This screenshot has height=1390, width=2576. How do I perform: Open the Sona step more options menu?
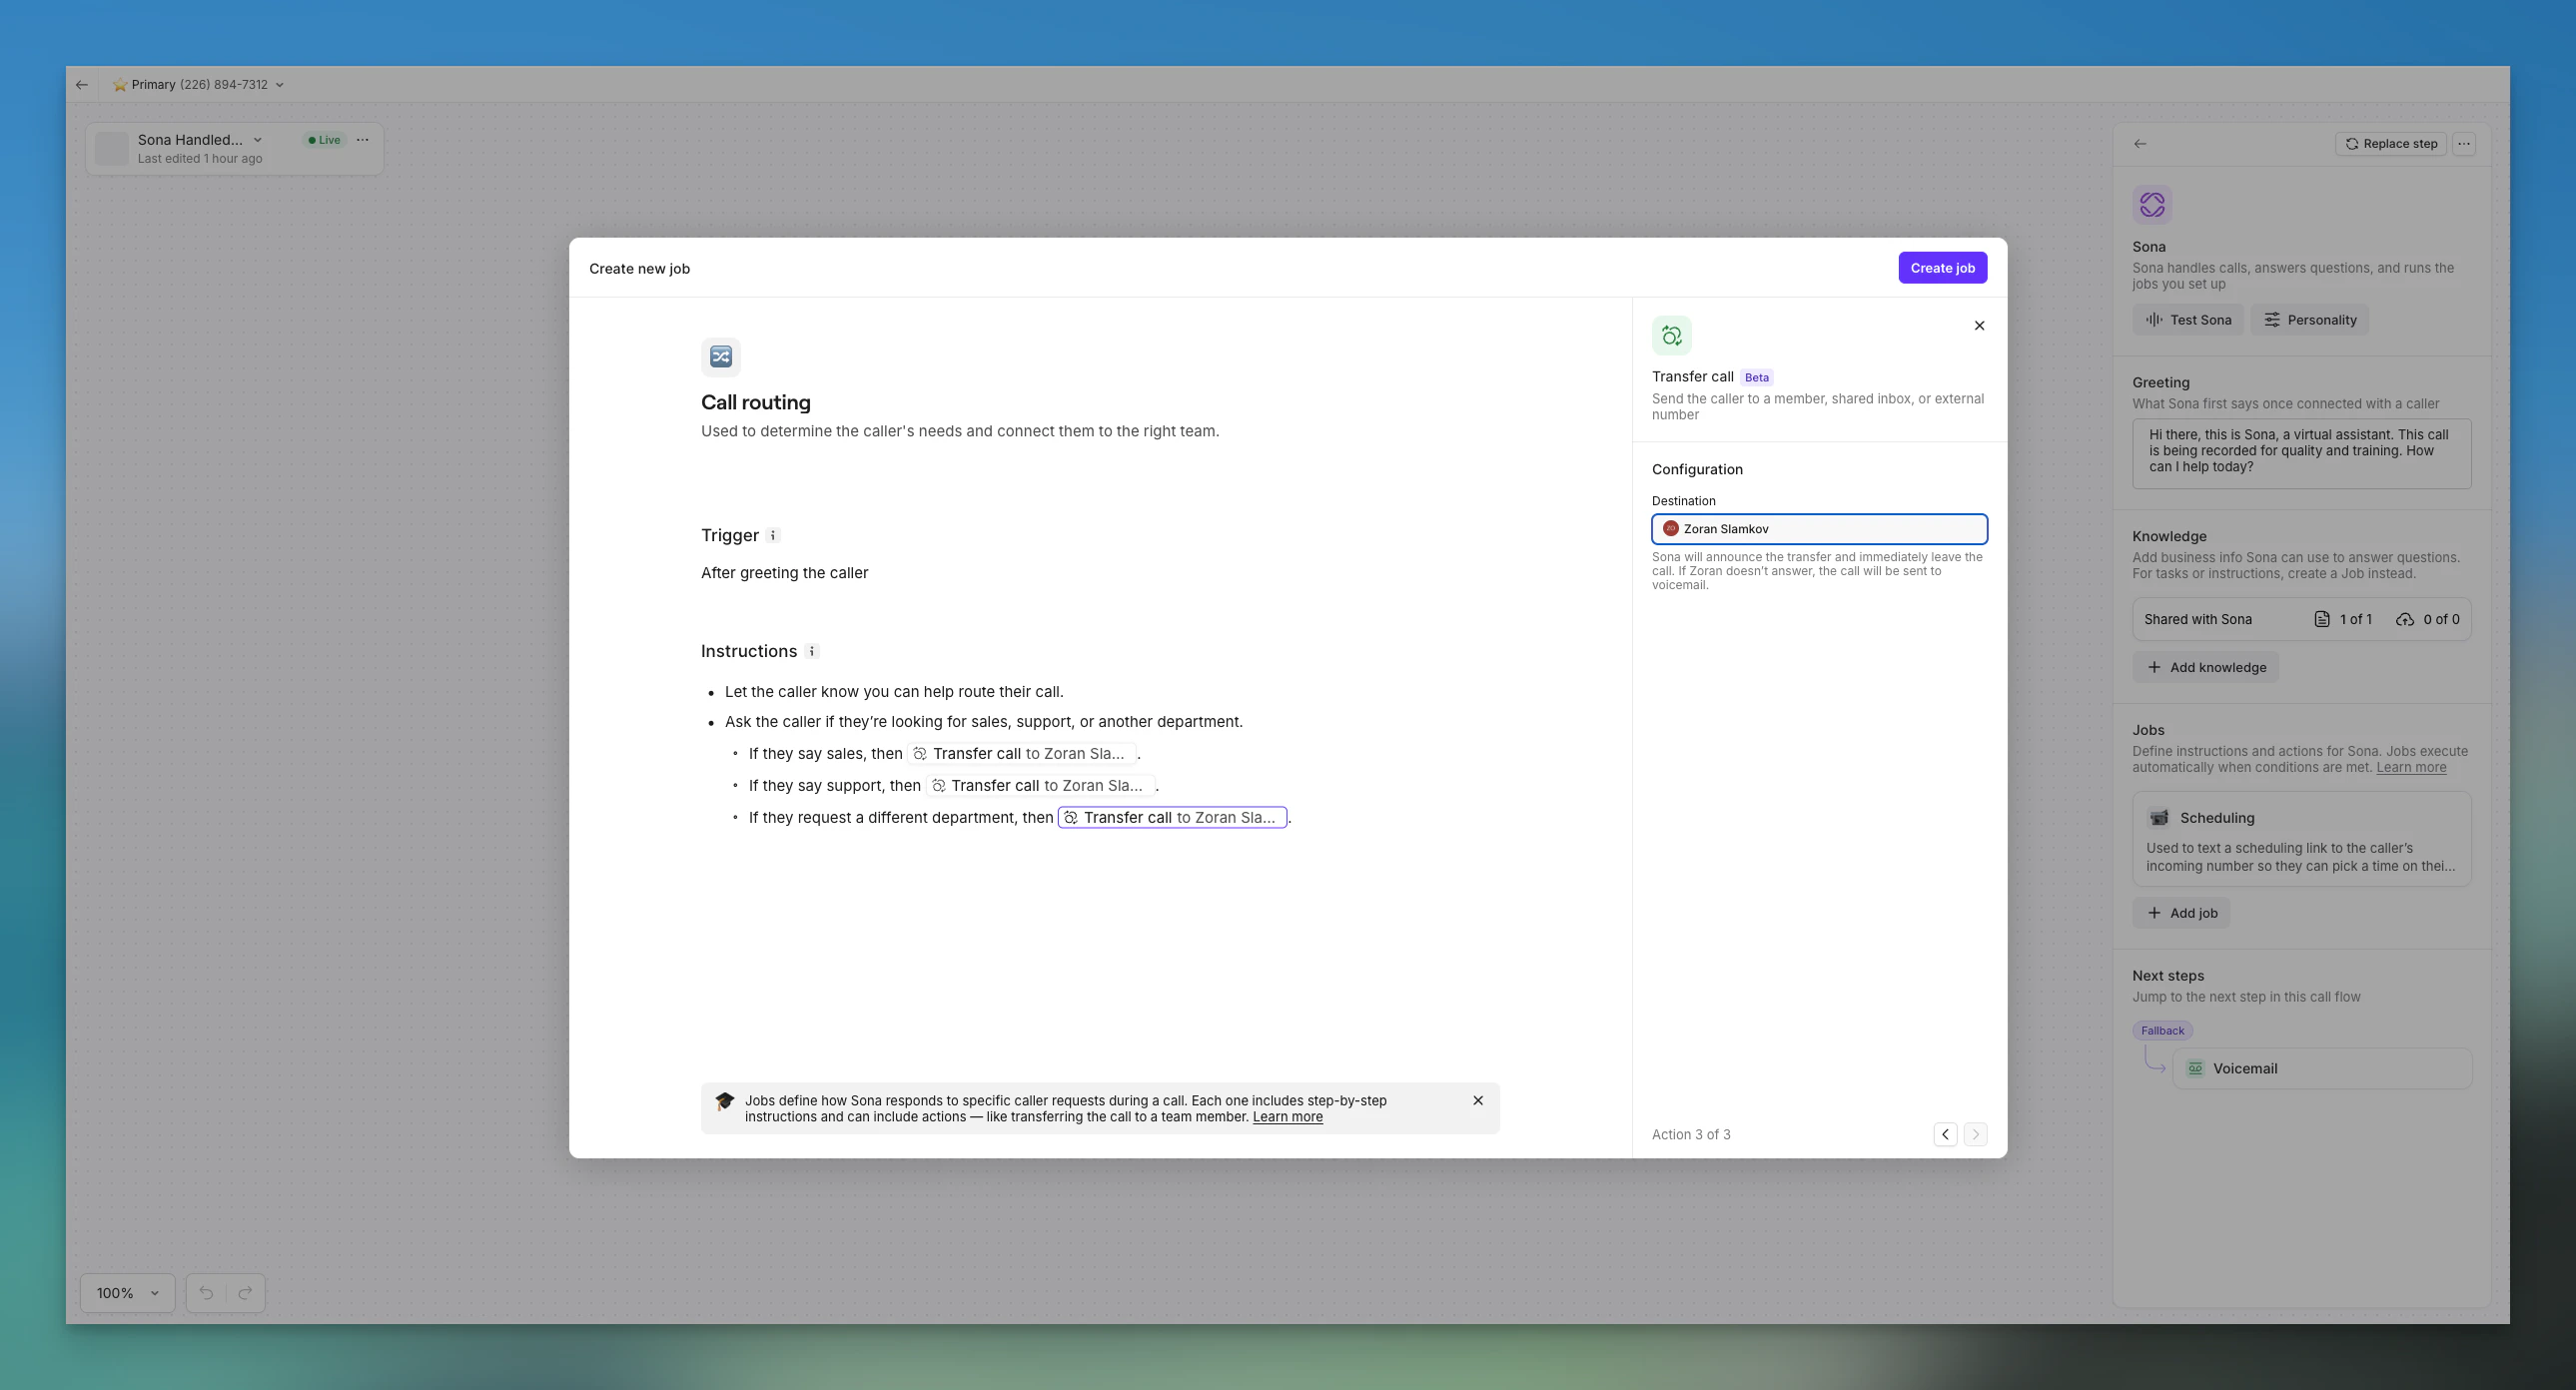click(2464, 144)
